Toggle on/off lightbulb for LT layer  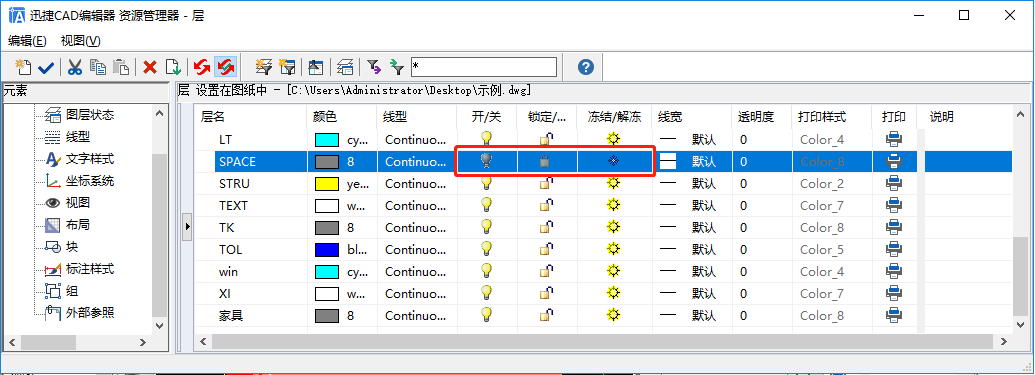click(x=486, y=139)
